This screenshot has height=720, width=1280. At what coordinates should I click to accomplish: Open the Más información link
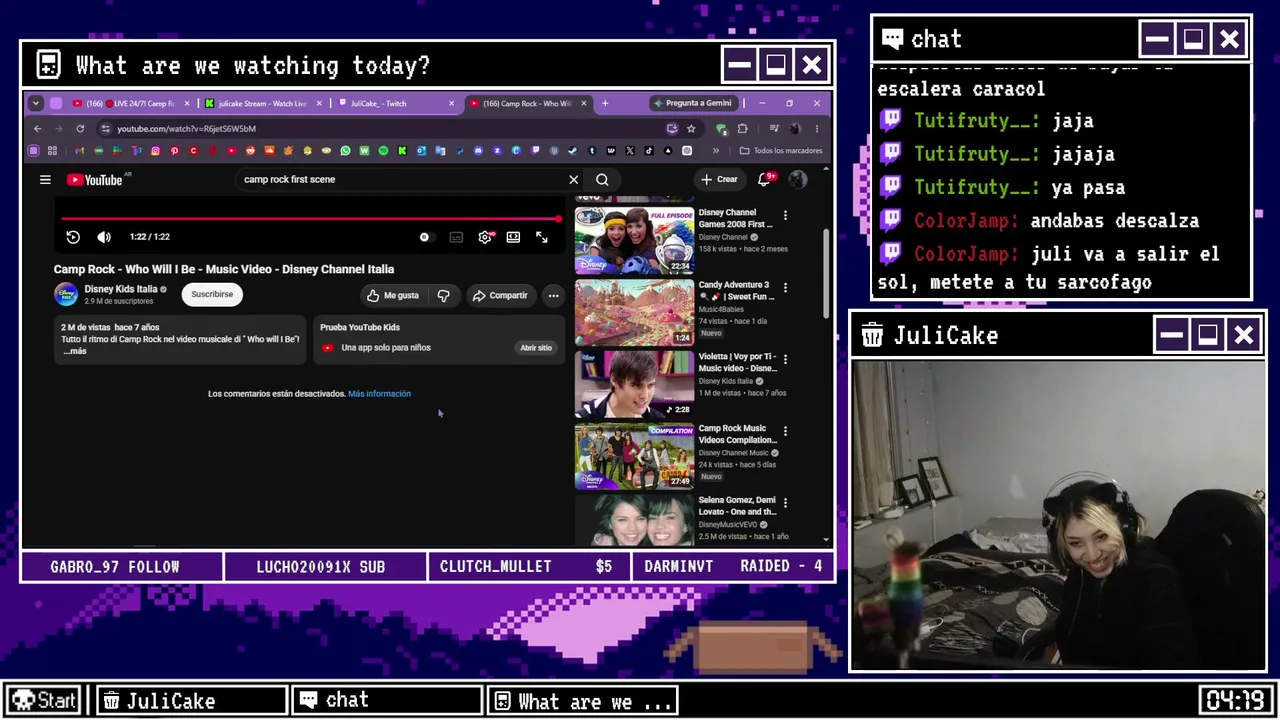point(379,394)
